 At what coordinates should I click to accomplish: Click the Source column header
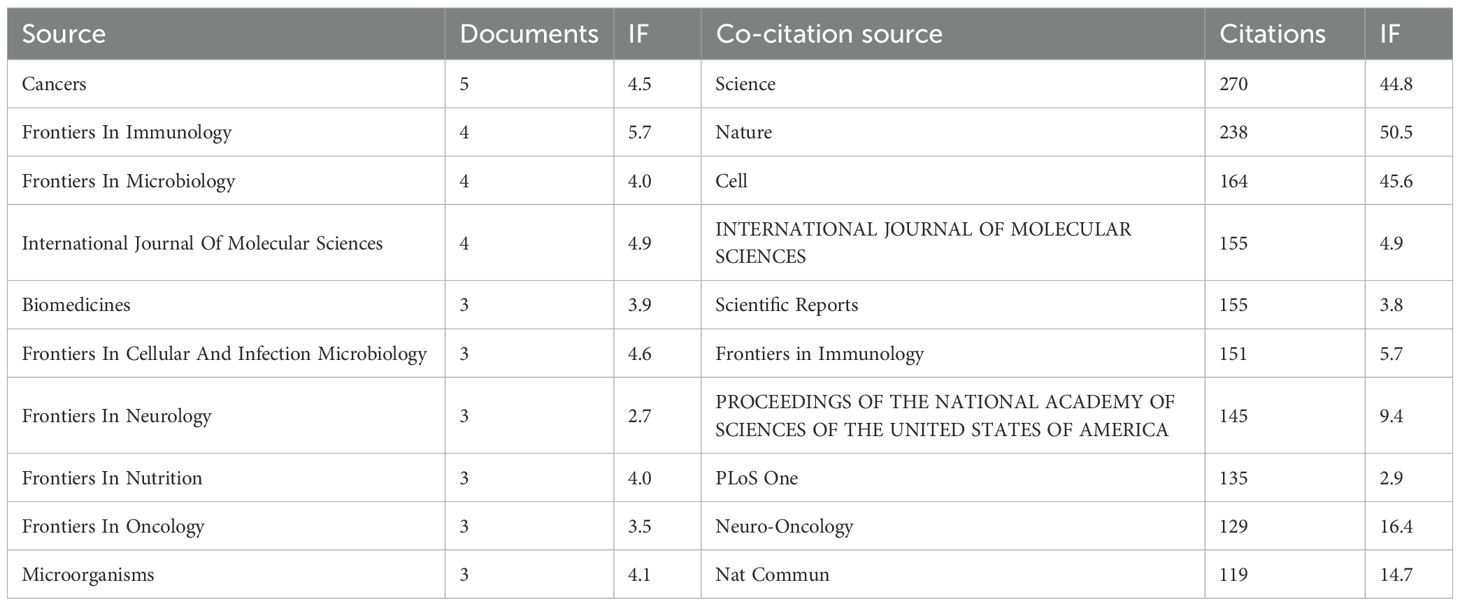[64, 34]
